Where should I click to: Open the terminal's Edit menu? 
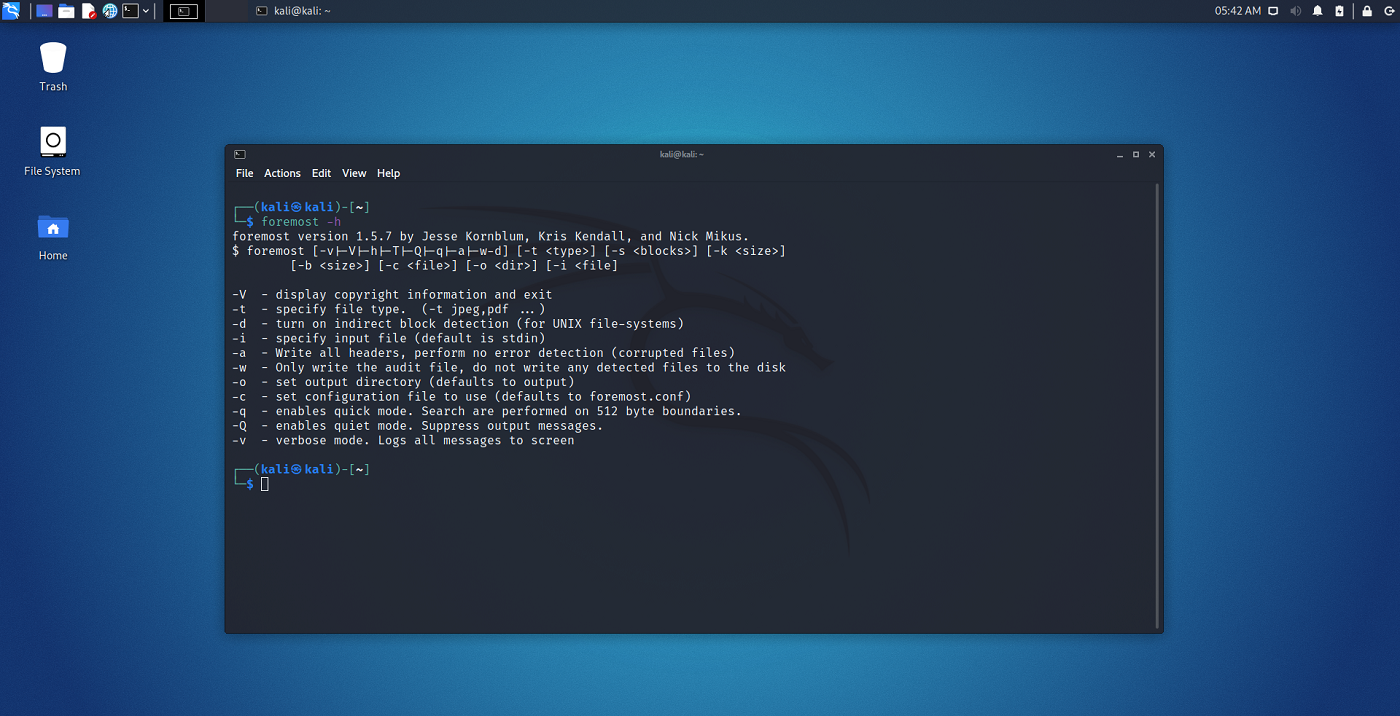(x=321, y=173)
